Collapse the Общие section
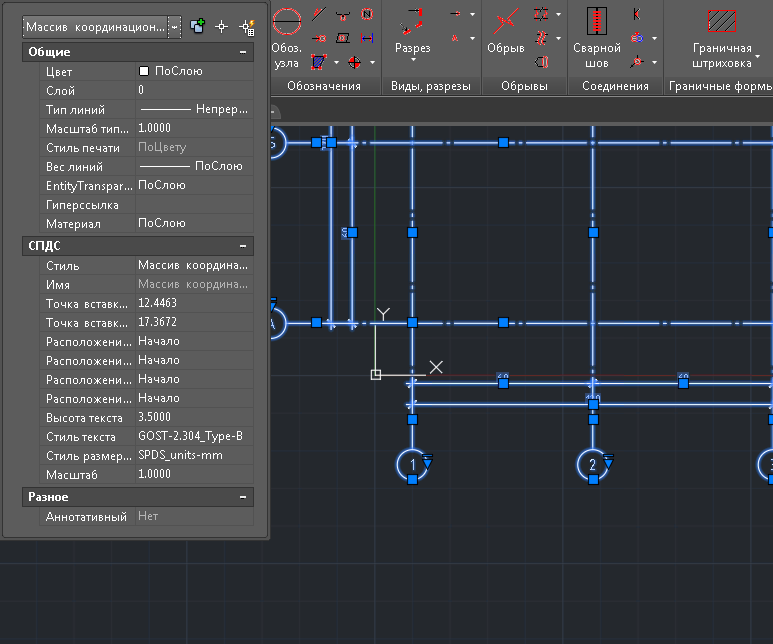Viewport: 773px width, 644px height. [242, 52]
